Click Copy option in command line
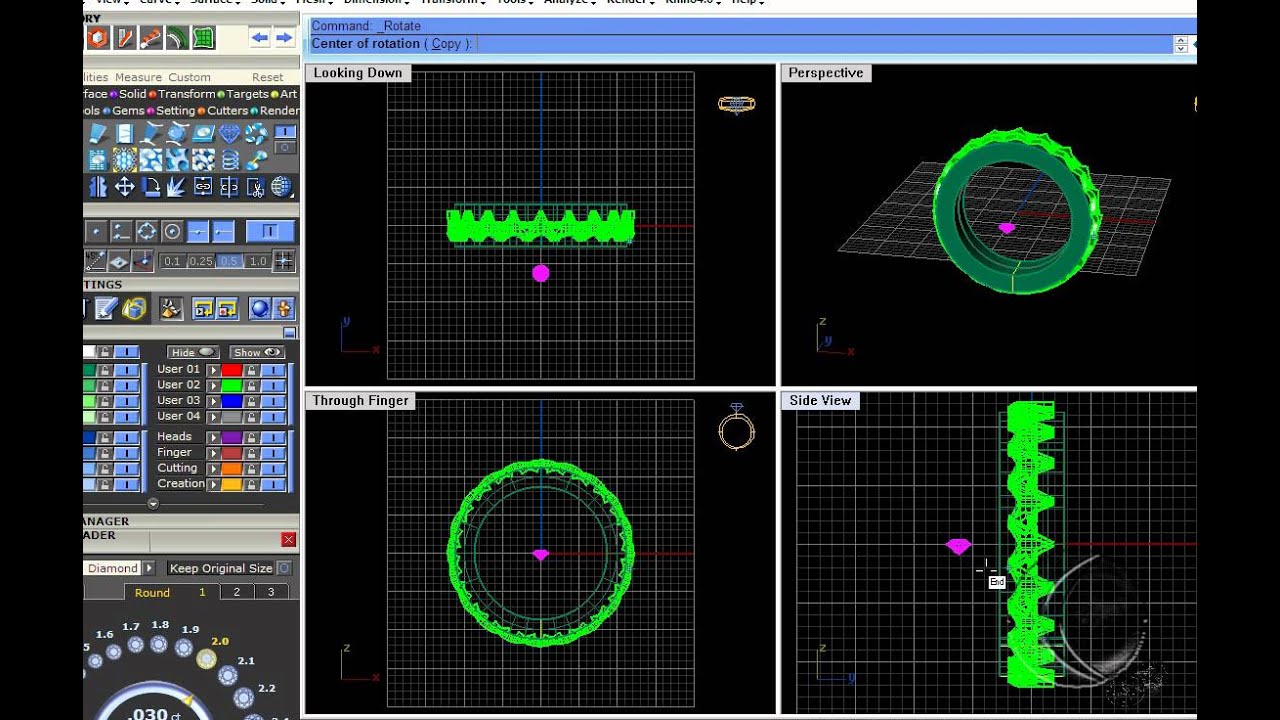1280x720 pixels. 446,44
